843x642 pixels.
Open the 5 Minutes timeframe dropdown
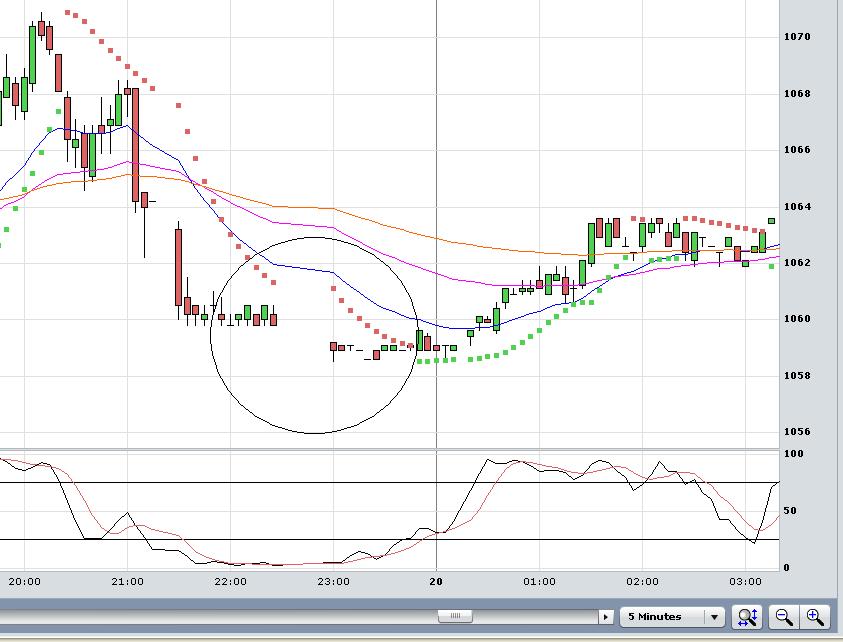pos(671,617)
